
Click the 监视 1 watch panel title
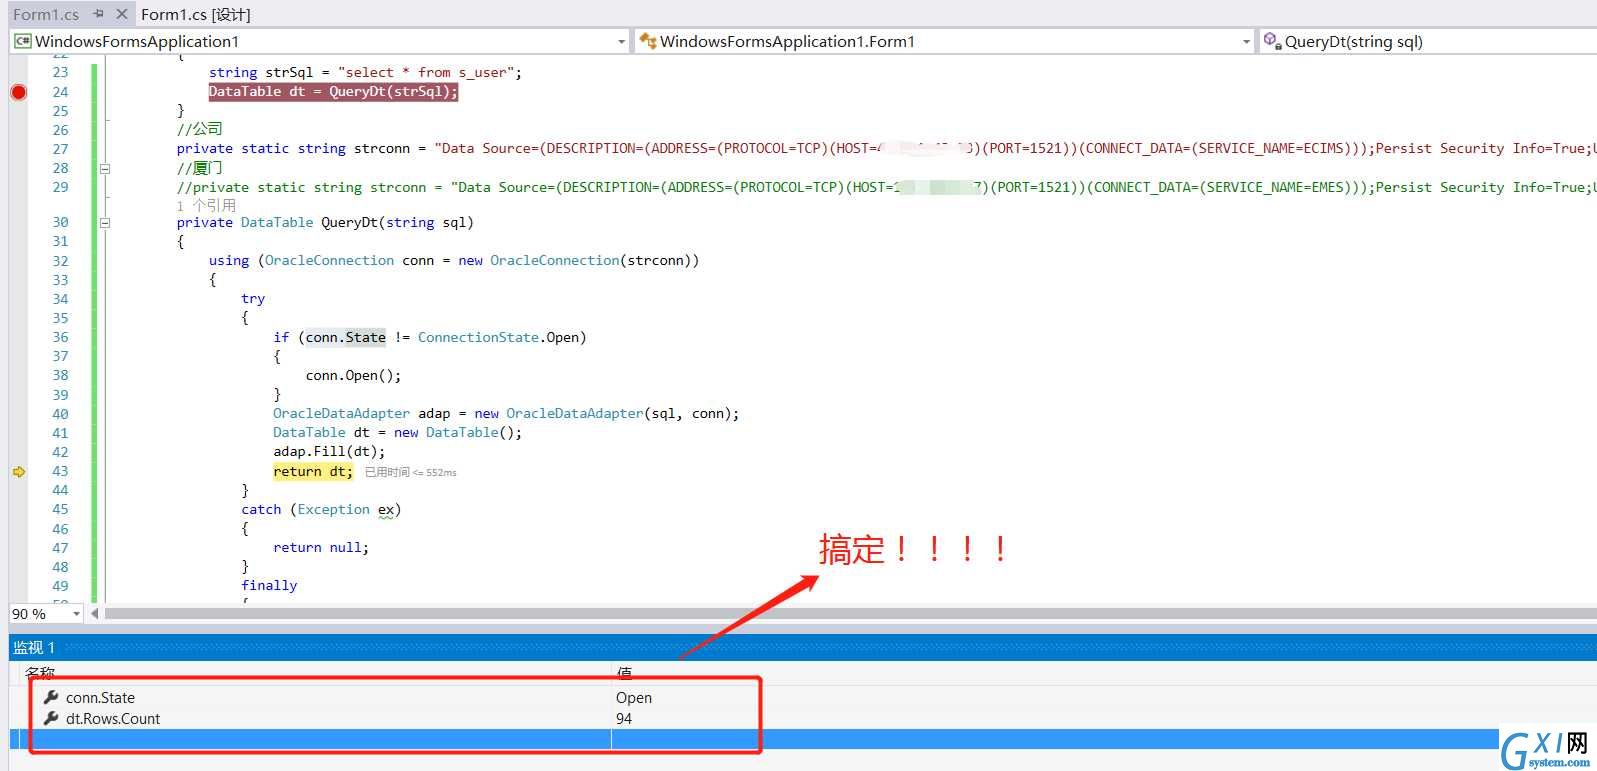pos(34,648)
